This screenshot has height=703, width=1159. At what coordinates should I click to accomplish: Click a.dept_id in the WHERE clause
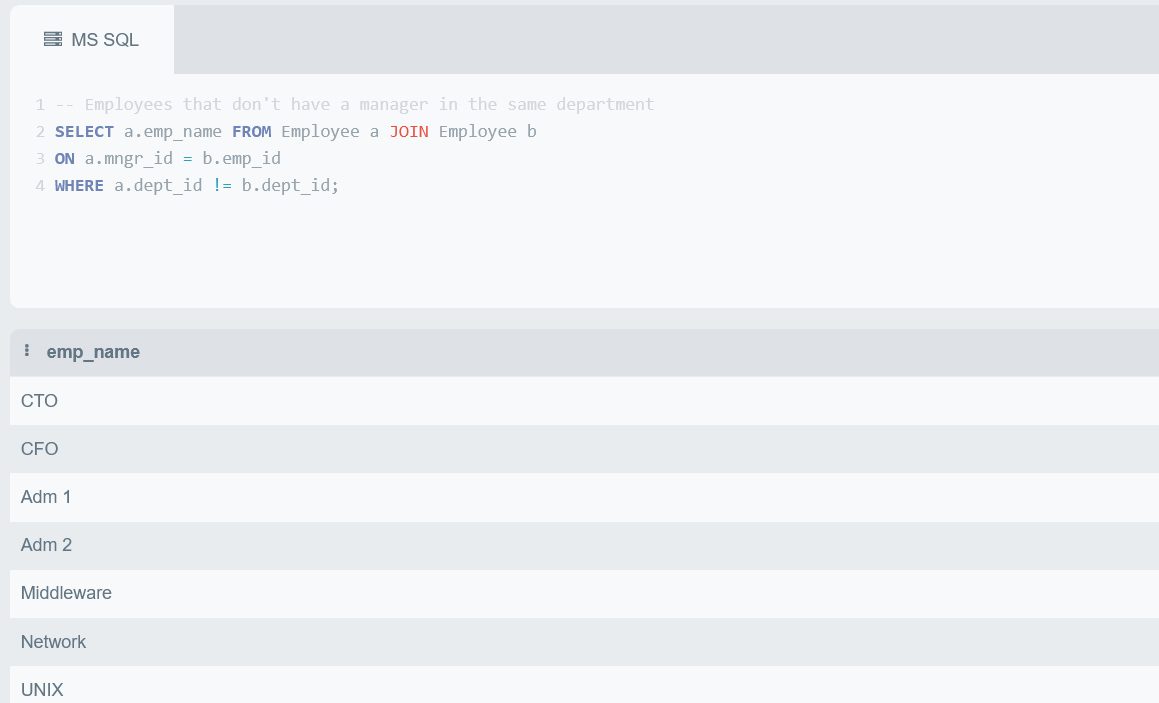(158, 186)
